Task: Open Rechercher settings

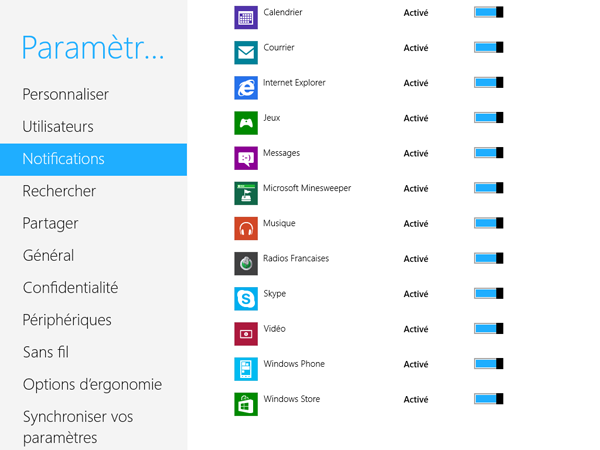Action: (59, 191)
